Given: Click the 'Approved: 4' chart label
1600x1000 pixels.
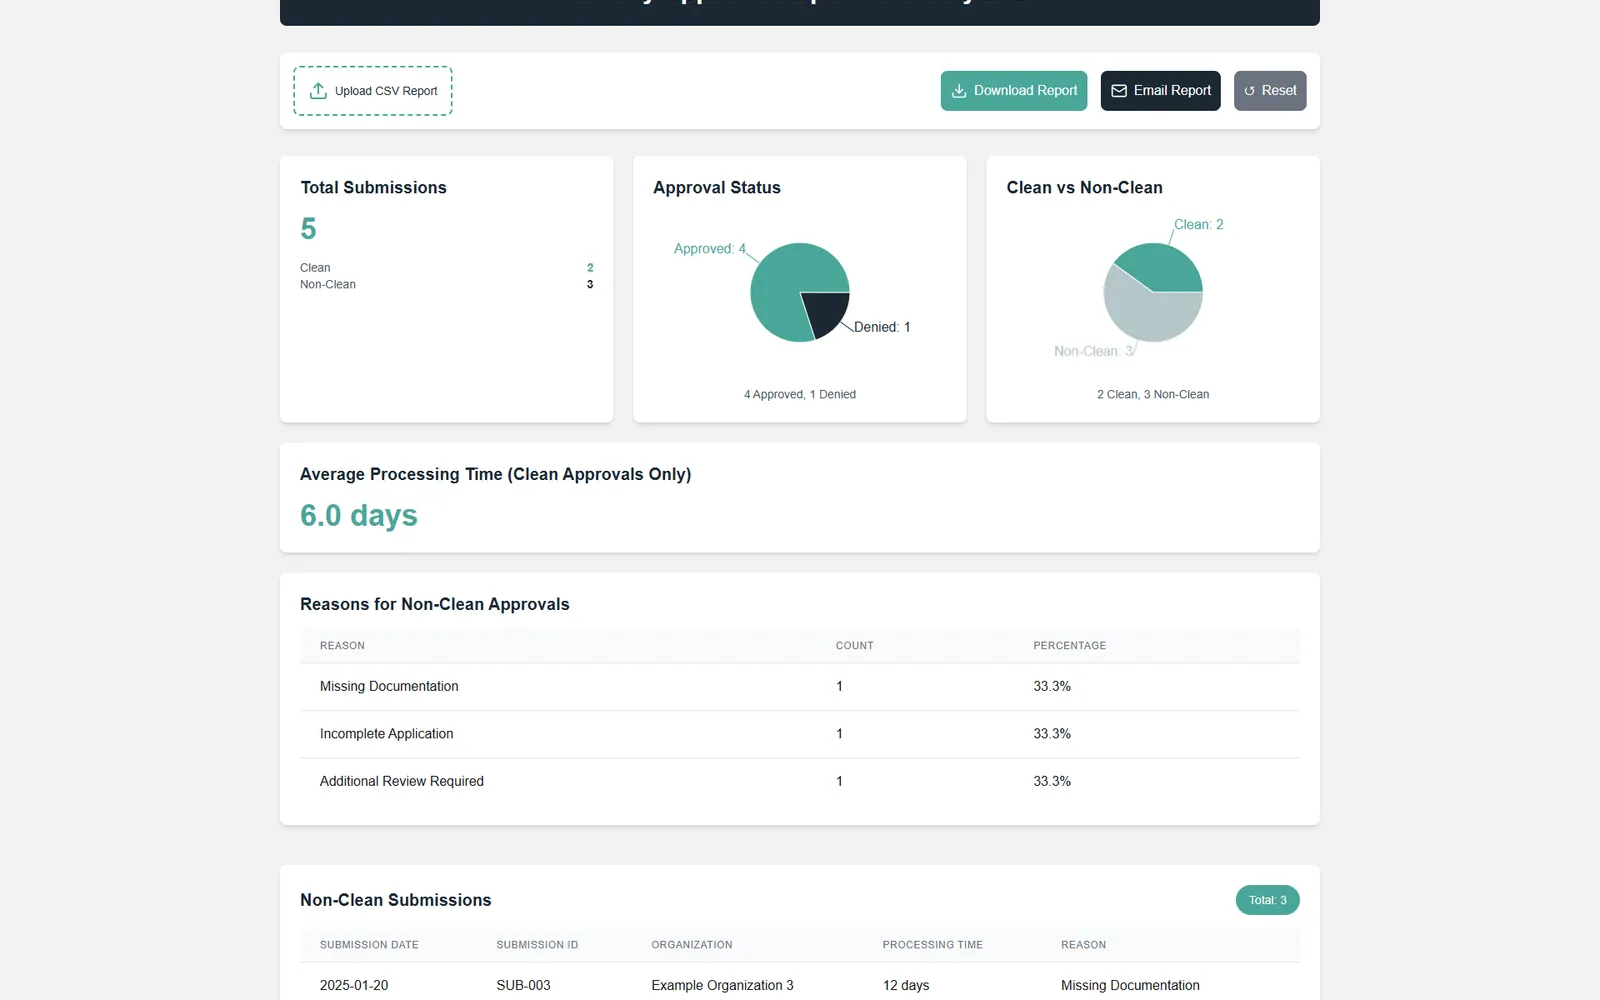Looking at the screenshot, I should coord(709,249).
